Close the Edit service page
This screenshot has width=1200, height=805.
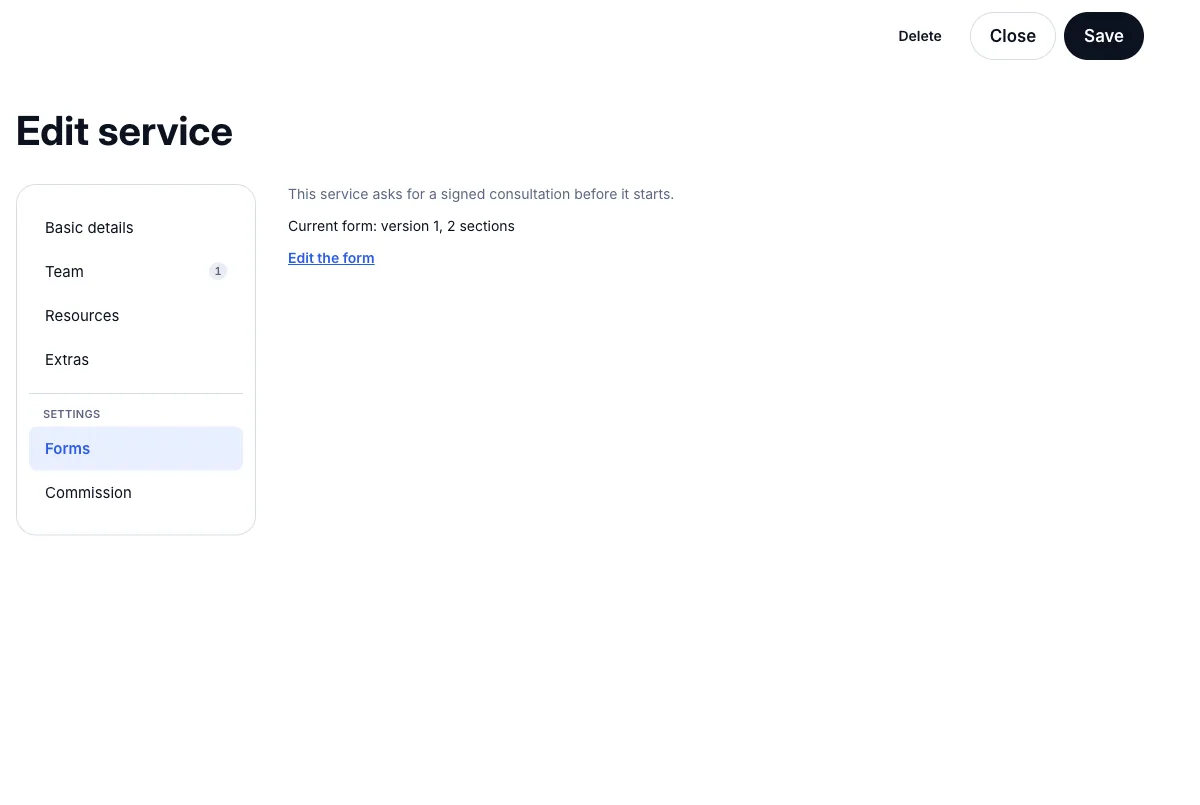coord(1012,36)
